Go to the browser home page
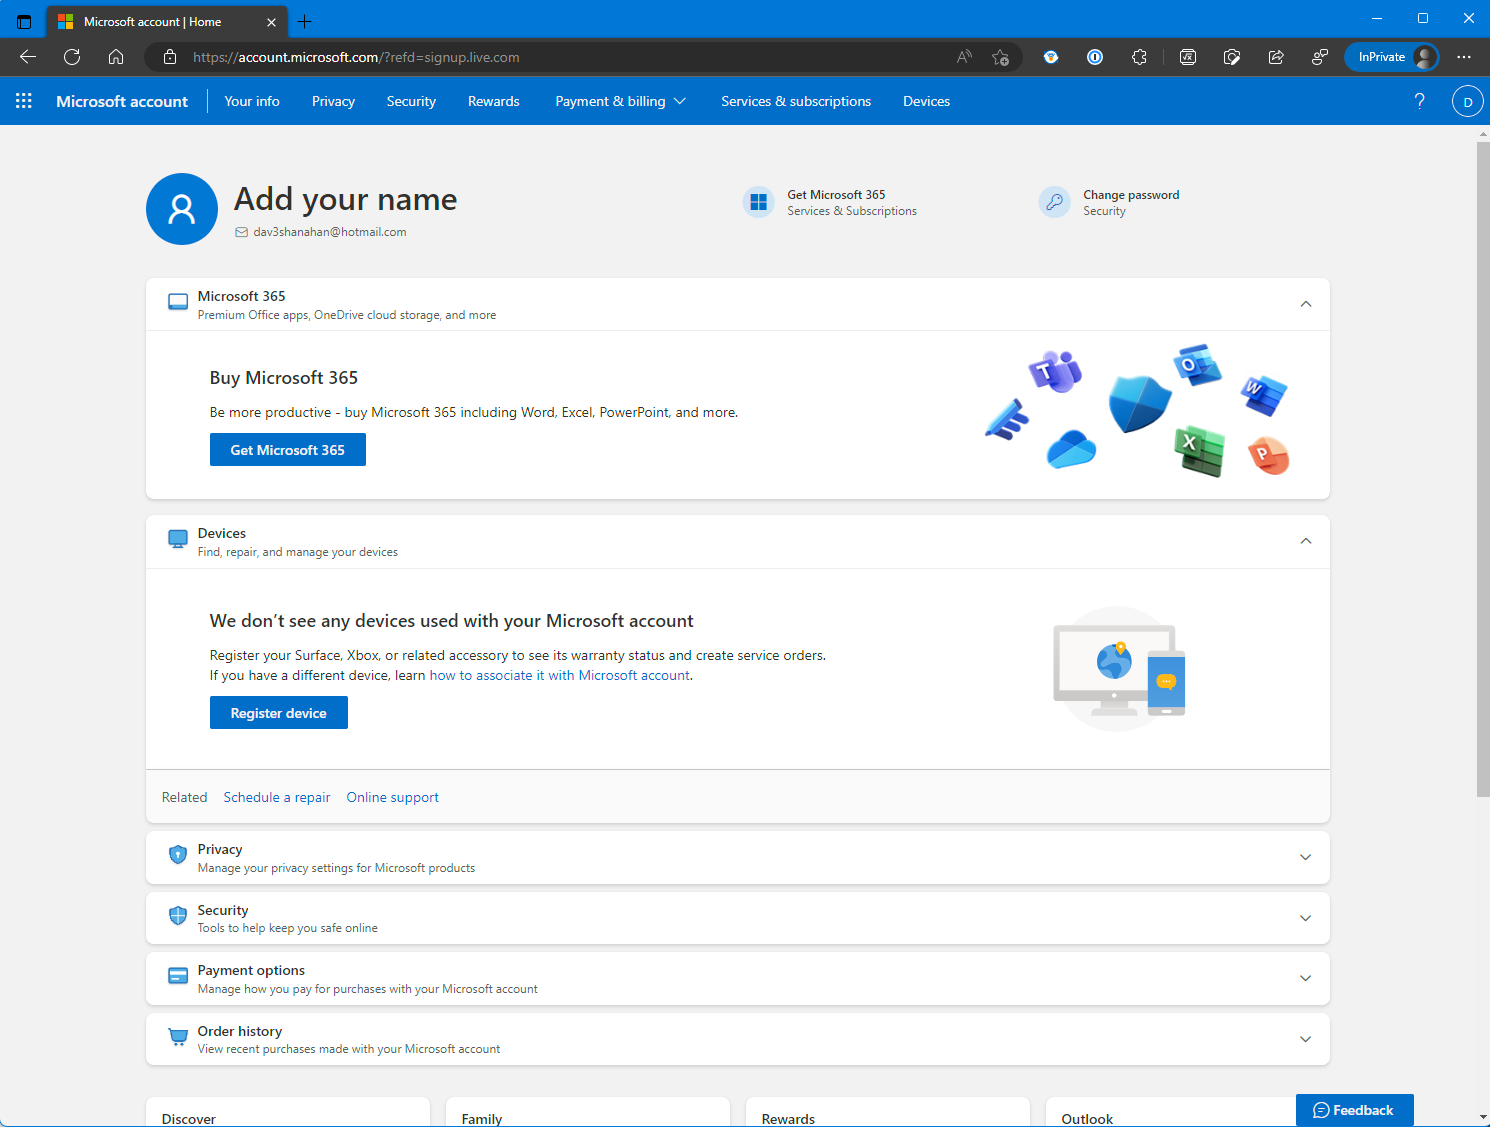The height and width of the screenshot is (1127, 1490). tap(116, 57)
